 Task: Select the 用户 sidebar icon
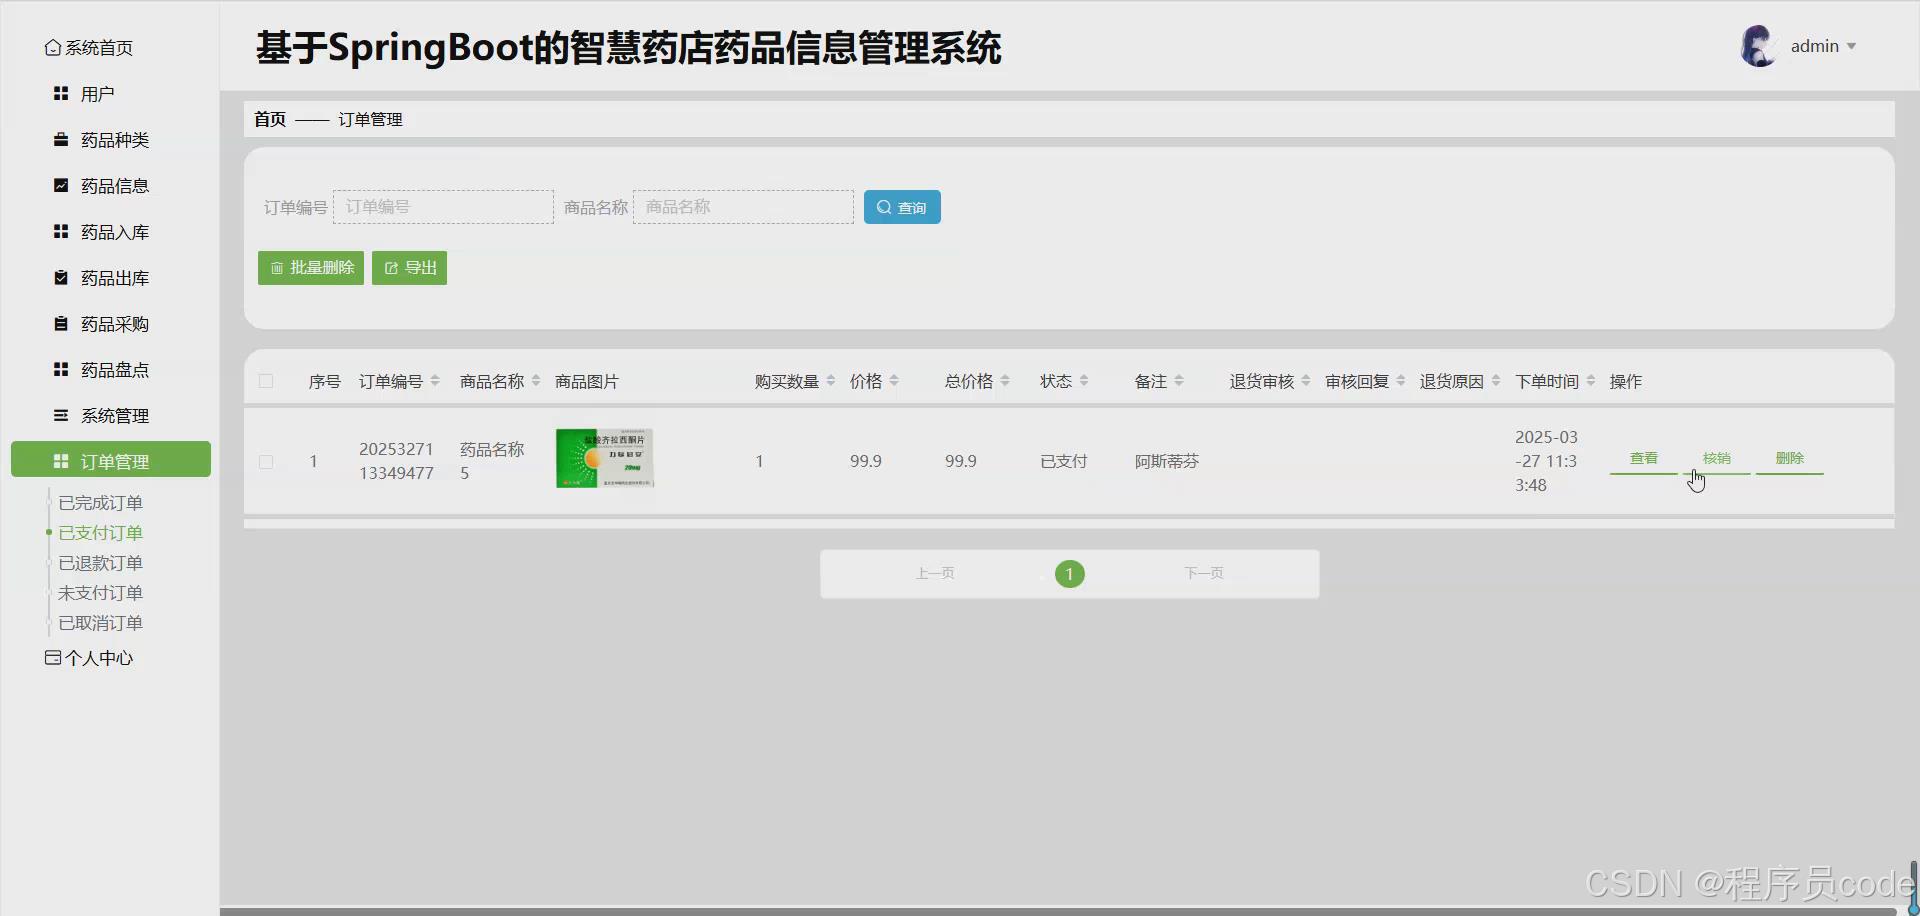point(59,93)
